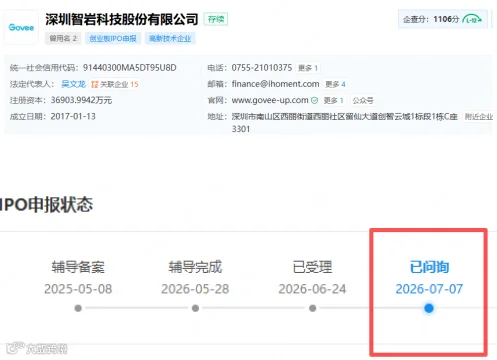497x360 pixels.
Task: Open legal representative 吴文龙 link
Action: [74, 84]
